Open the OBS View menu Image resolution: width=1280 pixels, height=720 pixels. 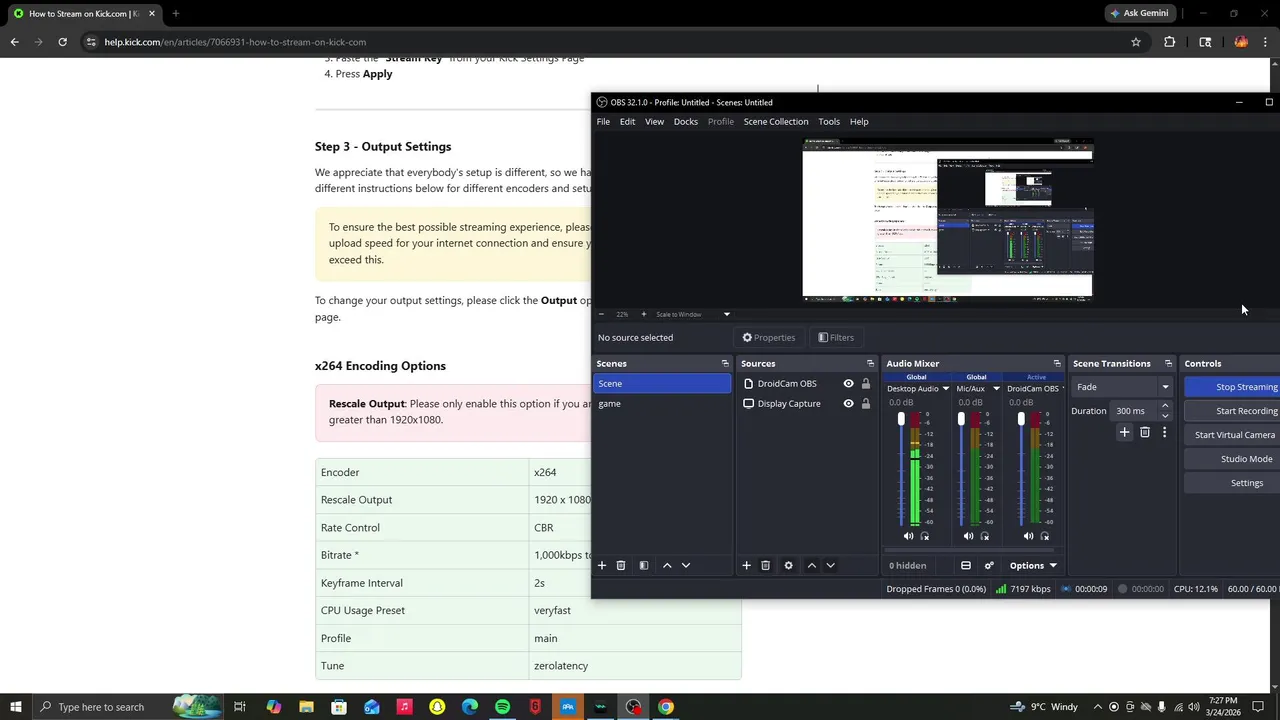[654, 122]
